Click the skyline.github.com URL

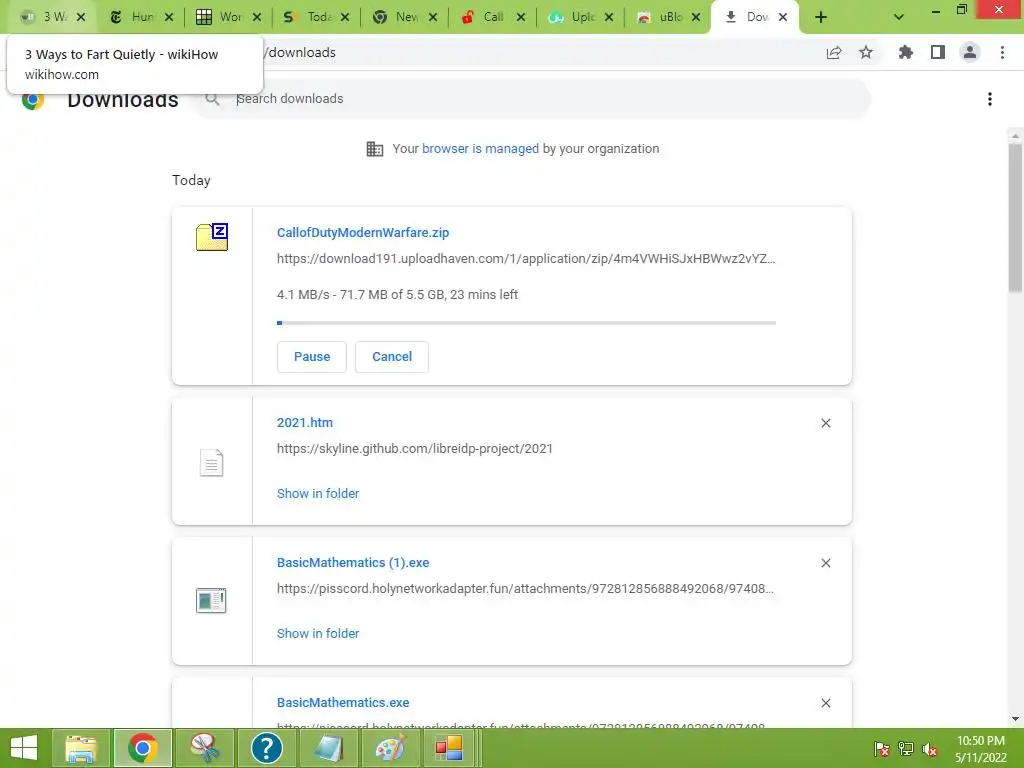[415, 449]
